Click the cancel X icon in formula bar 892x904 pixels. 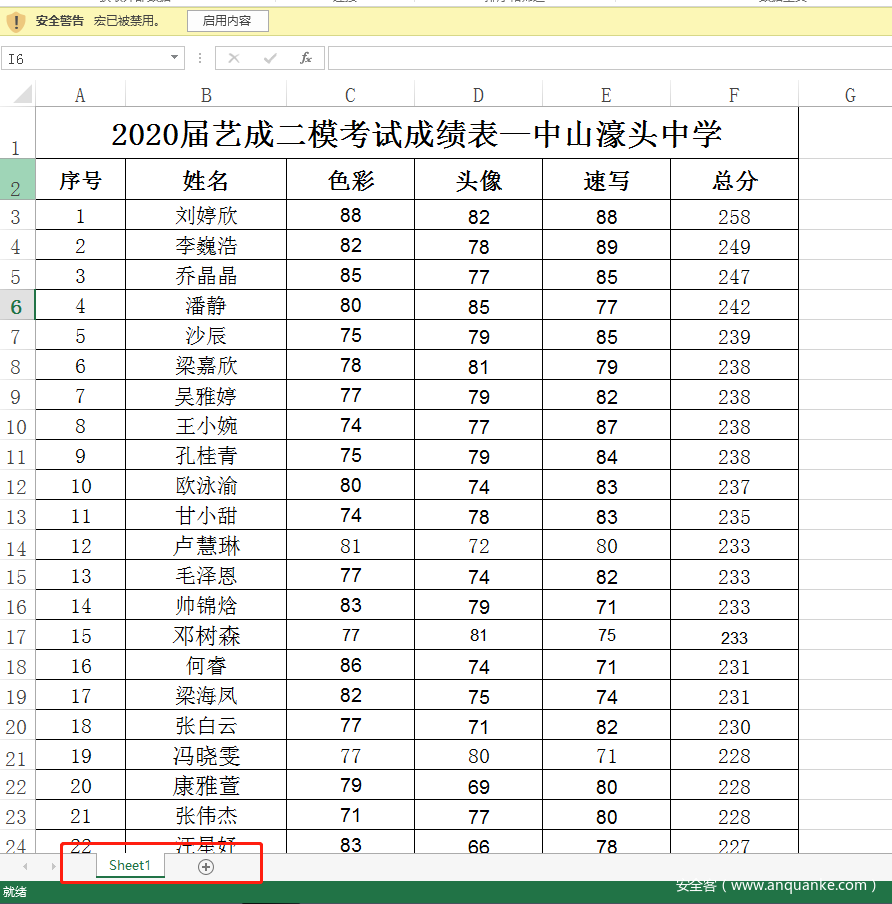(234, 59)
